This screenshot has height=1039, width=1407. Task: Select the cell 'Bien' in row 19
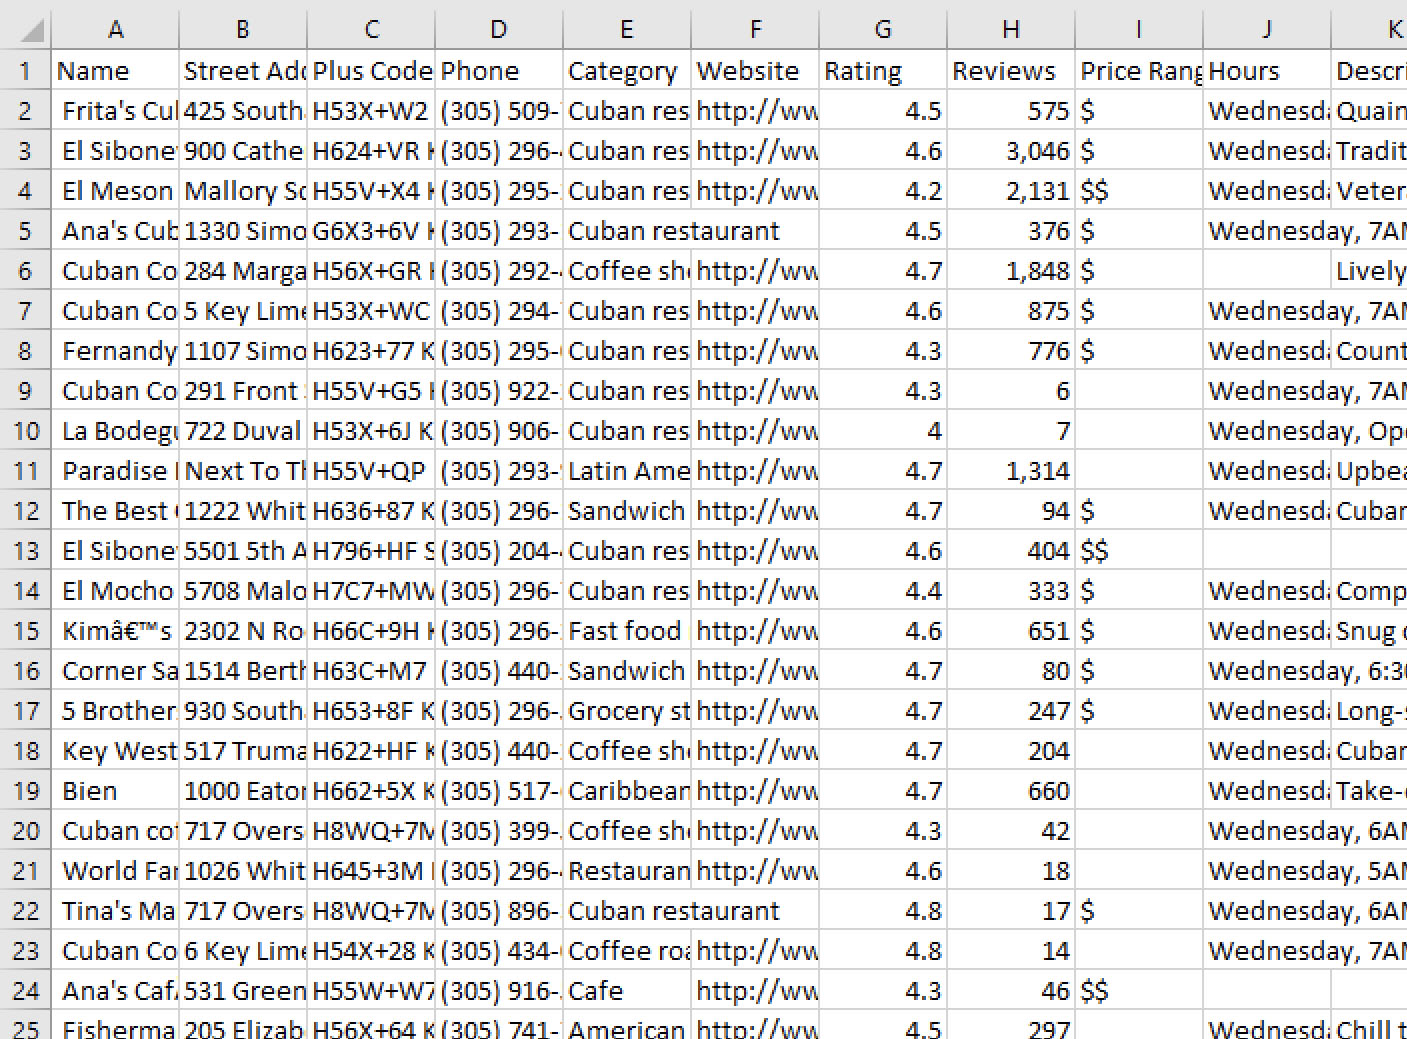115,791
